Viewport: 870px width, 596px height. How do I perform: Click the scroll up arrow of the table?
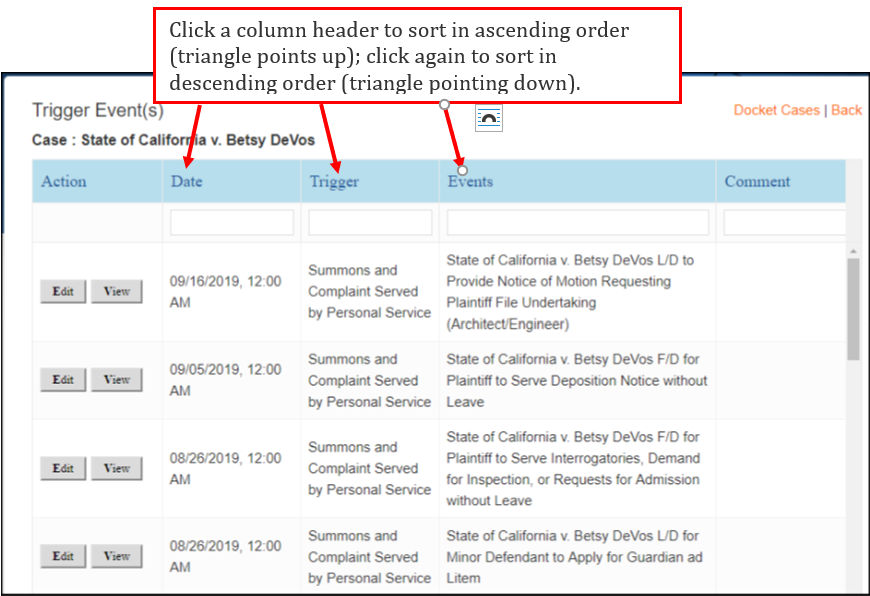coord(853,251)
